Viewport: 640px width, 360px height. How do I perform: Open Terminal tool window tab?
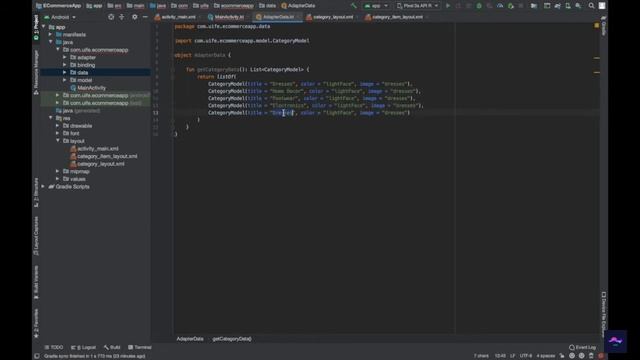click(x=140, y=347)
